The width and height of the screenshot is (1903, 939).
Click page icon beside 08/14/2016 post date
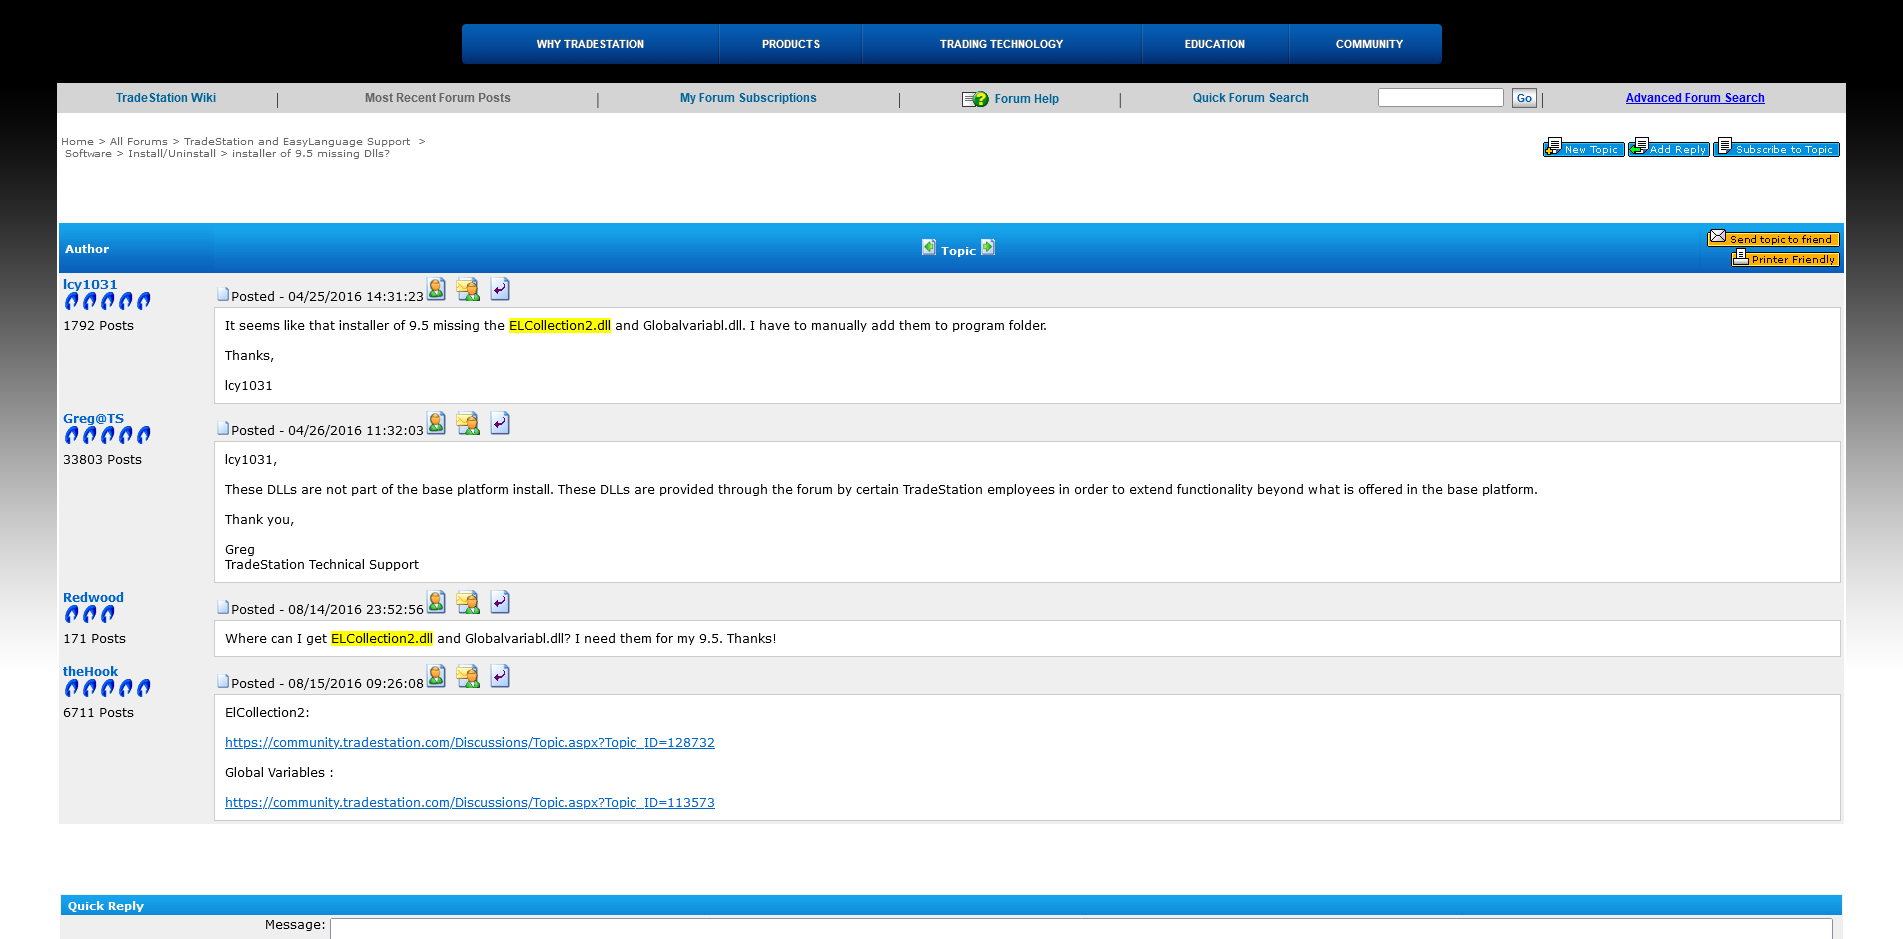click(223, 607)
